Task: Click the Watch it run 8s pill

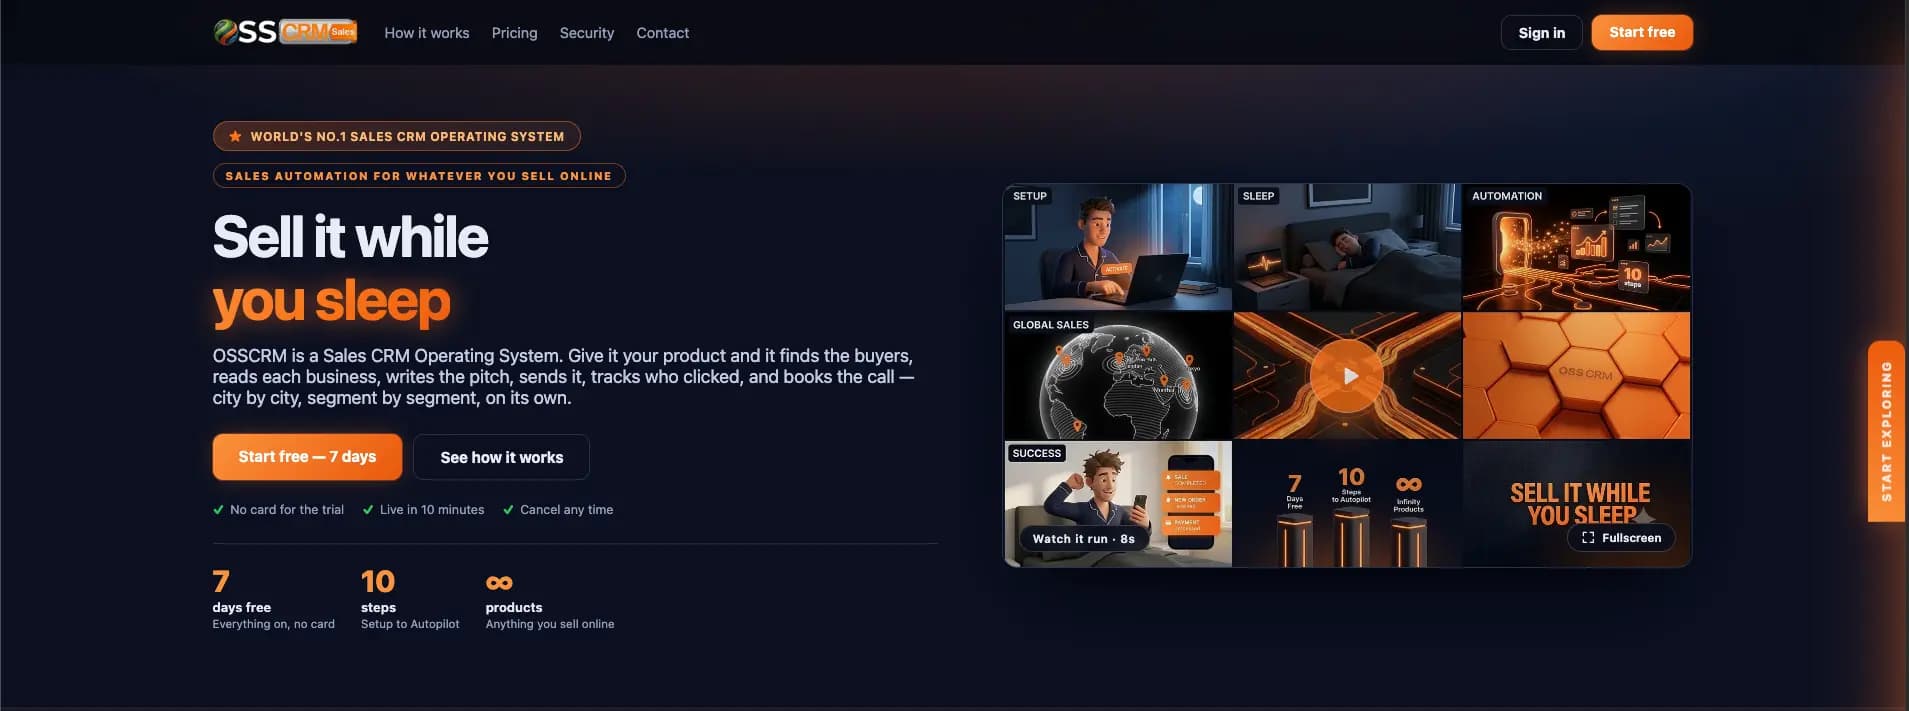Action: (1084, 539)
